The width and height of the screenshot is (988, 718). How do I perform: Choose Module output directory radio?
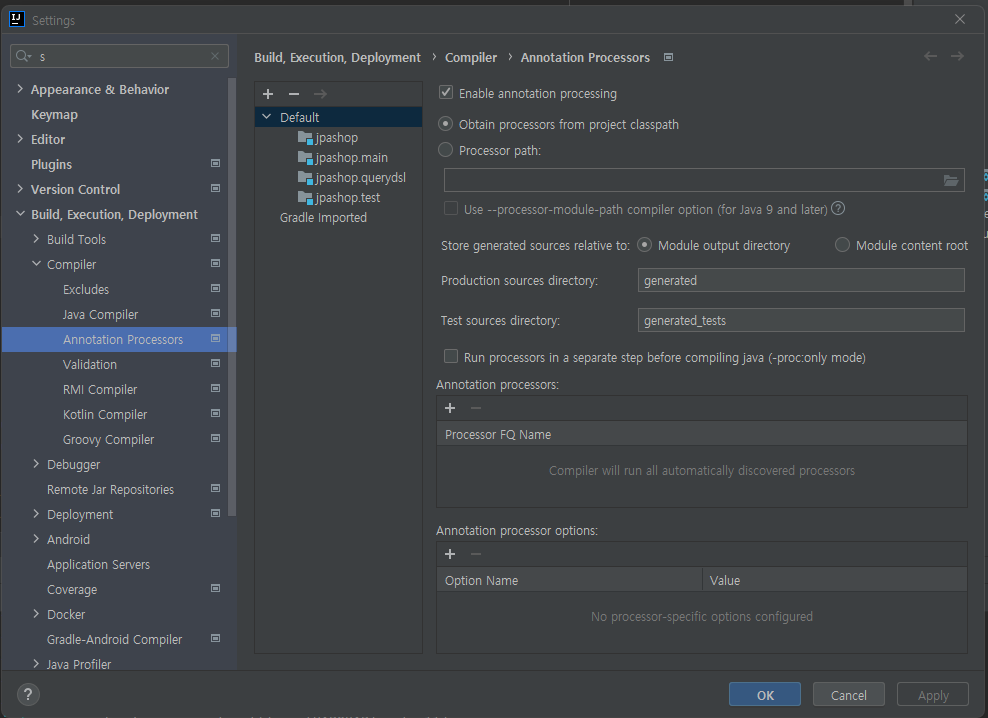tap(645, 245)
